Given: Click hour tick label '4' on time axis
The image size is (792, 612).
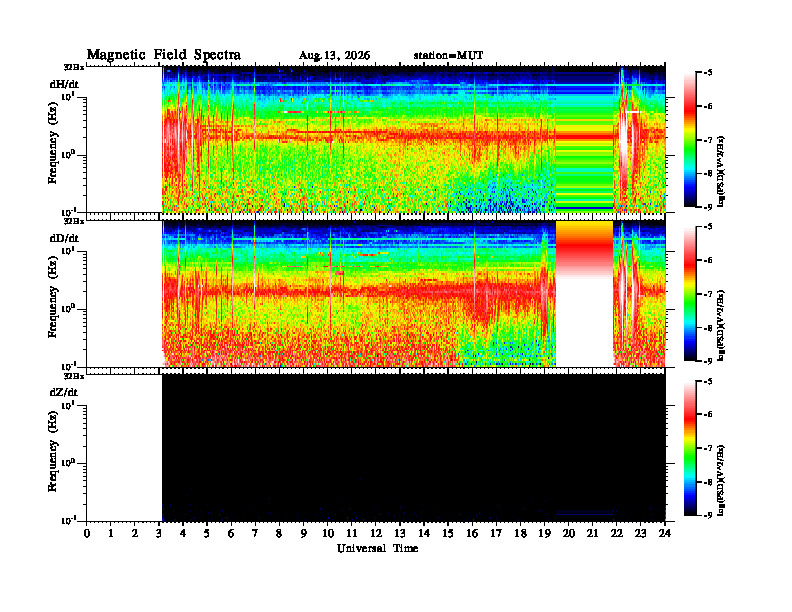Looking at the screenshot, I should [183, 534].
